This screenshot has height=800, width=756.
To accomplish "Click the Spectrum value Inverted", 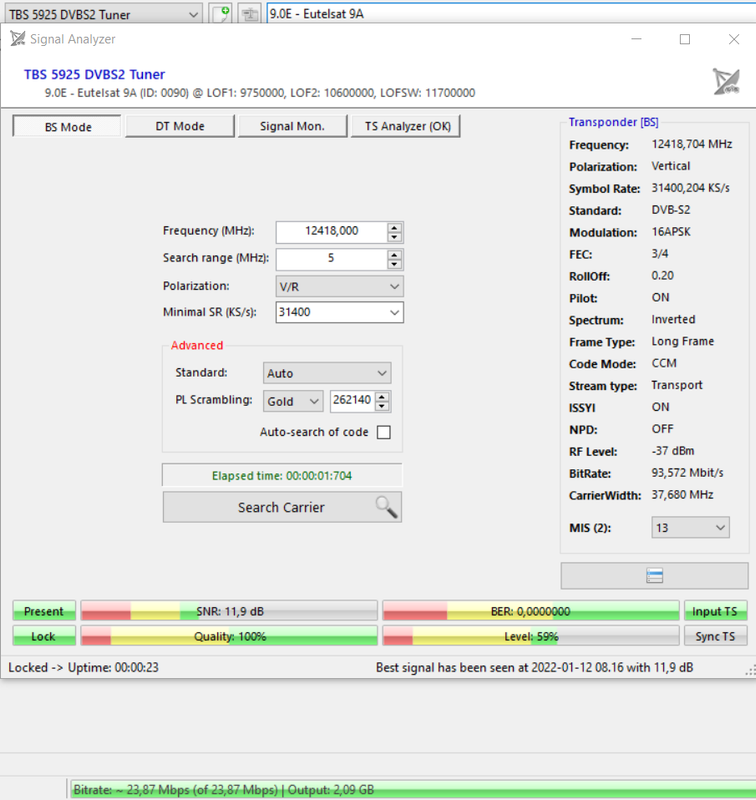I will click(x=673, y=319).
